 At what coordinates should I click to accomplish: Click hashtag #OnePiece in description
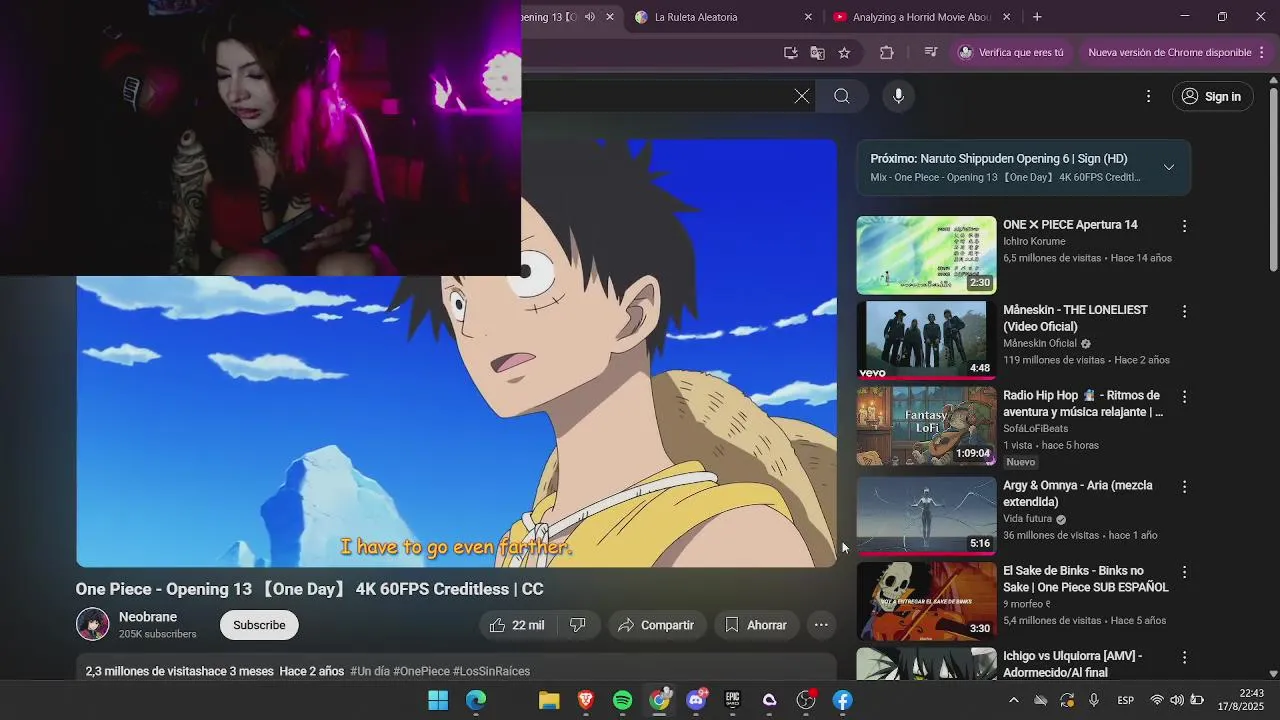(x=421, y=671)
